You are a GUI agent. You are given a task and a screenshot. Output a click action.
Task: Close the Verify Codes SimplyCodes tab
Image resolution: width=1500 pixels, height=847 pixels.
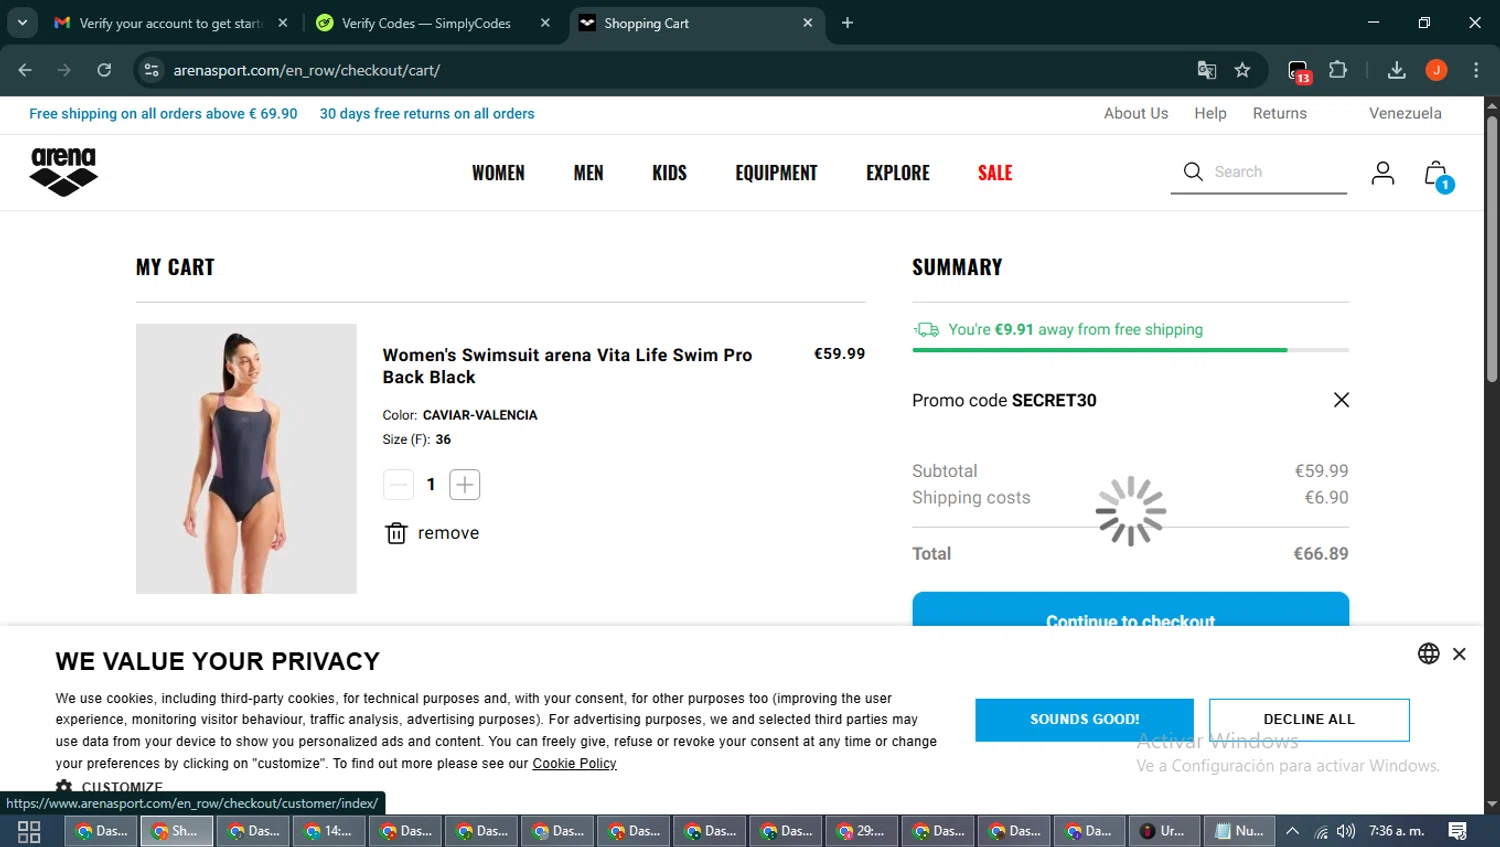tap(545, 23)
